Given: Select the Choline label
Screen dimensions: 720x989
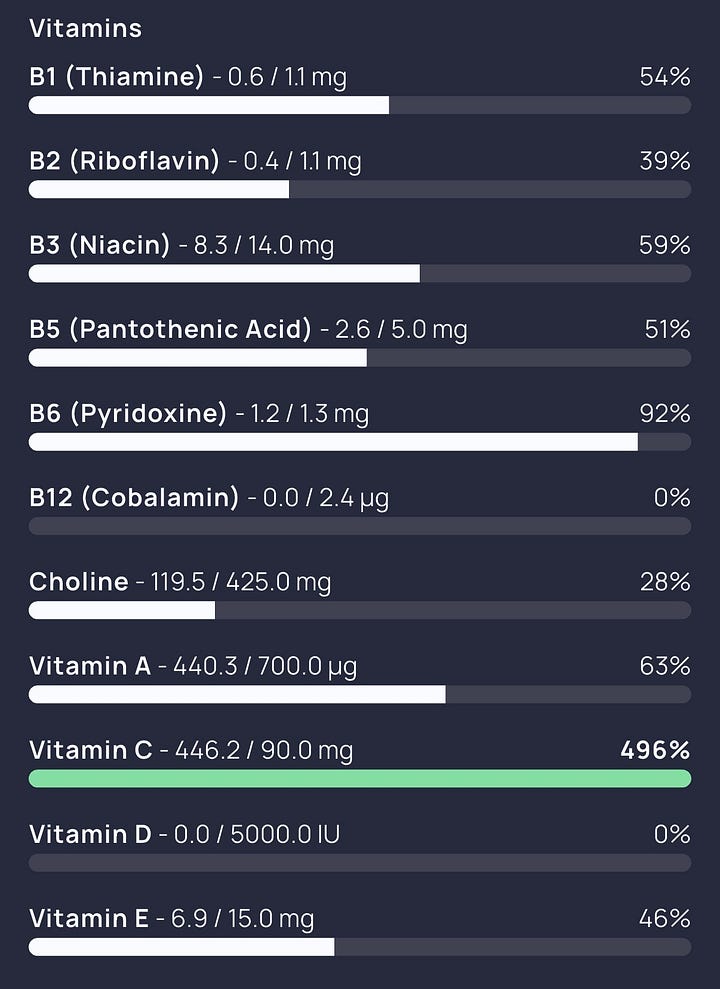Looking at the screenshot, I should point(79,582).
